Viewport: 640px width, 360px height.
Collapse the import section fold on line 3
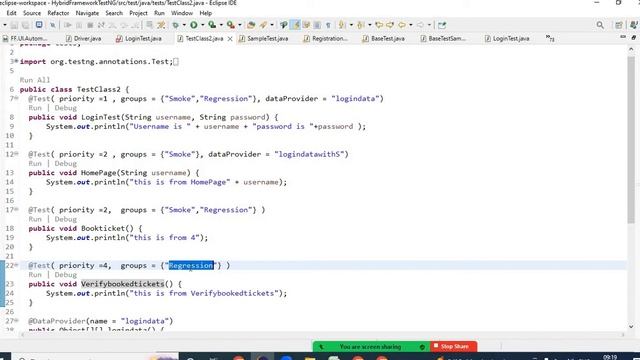(x=16, y=61)
